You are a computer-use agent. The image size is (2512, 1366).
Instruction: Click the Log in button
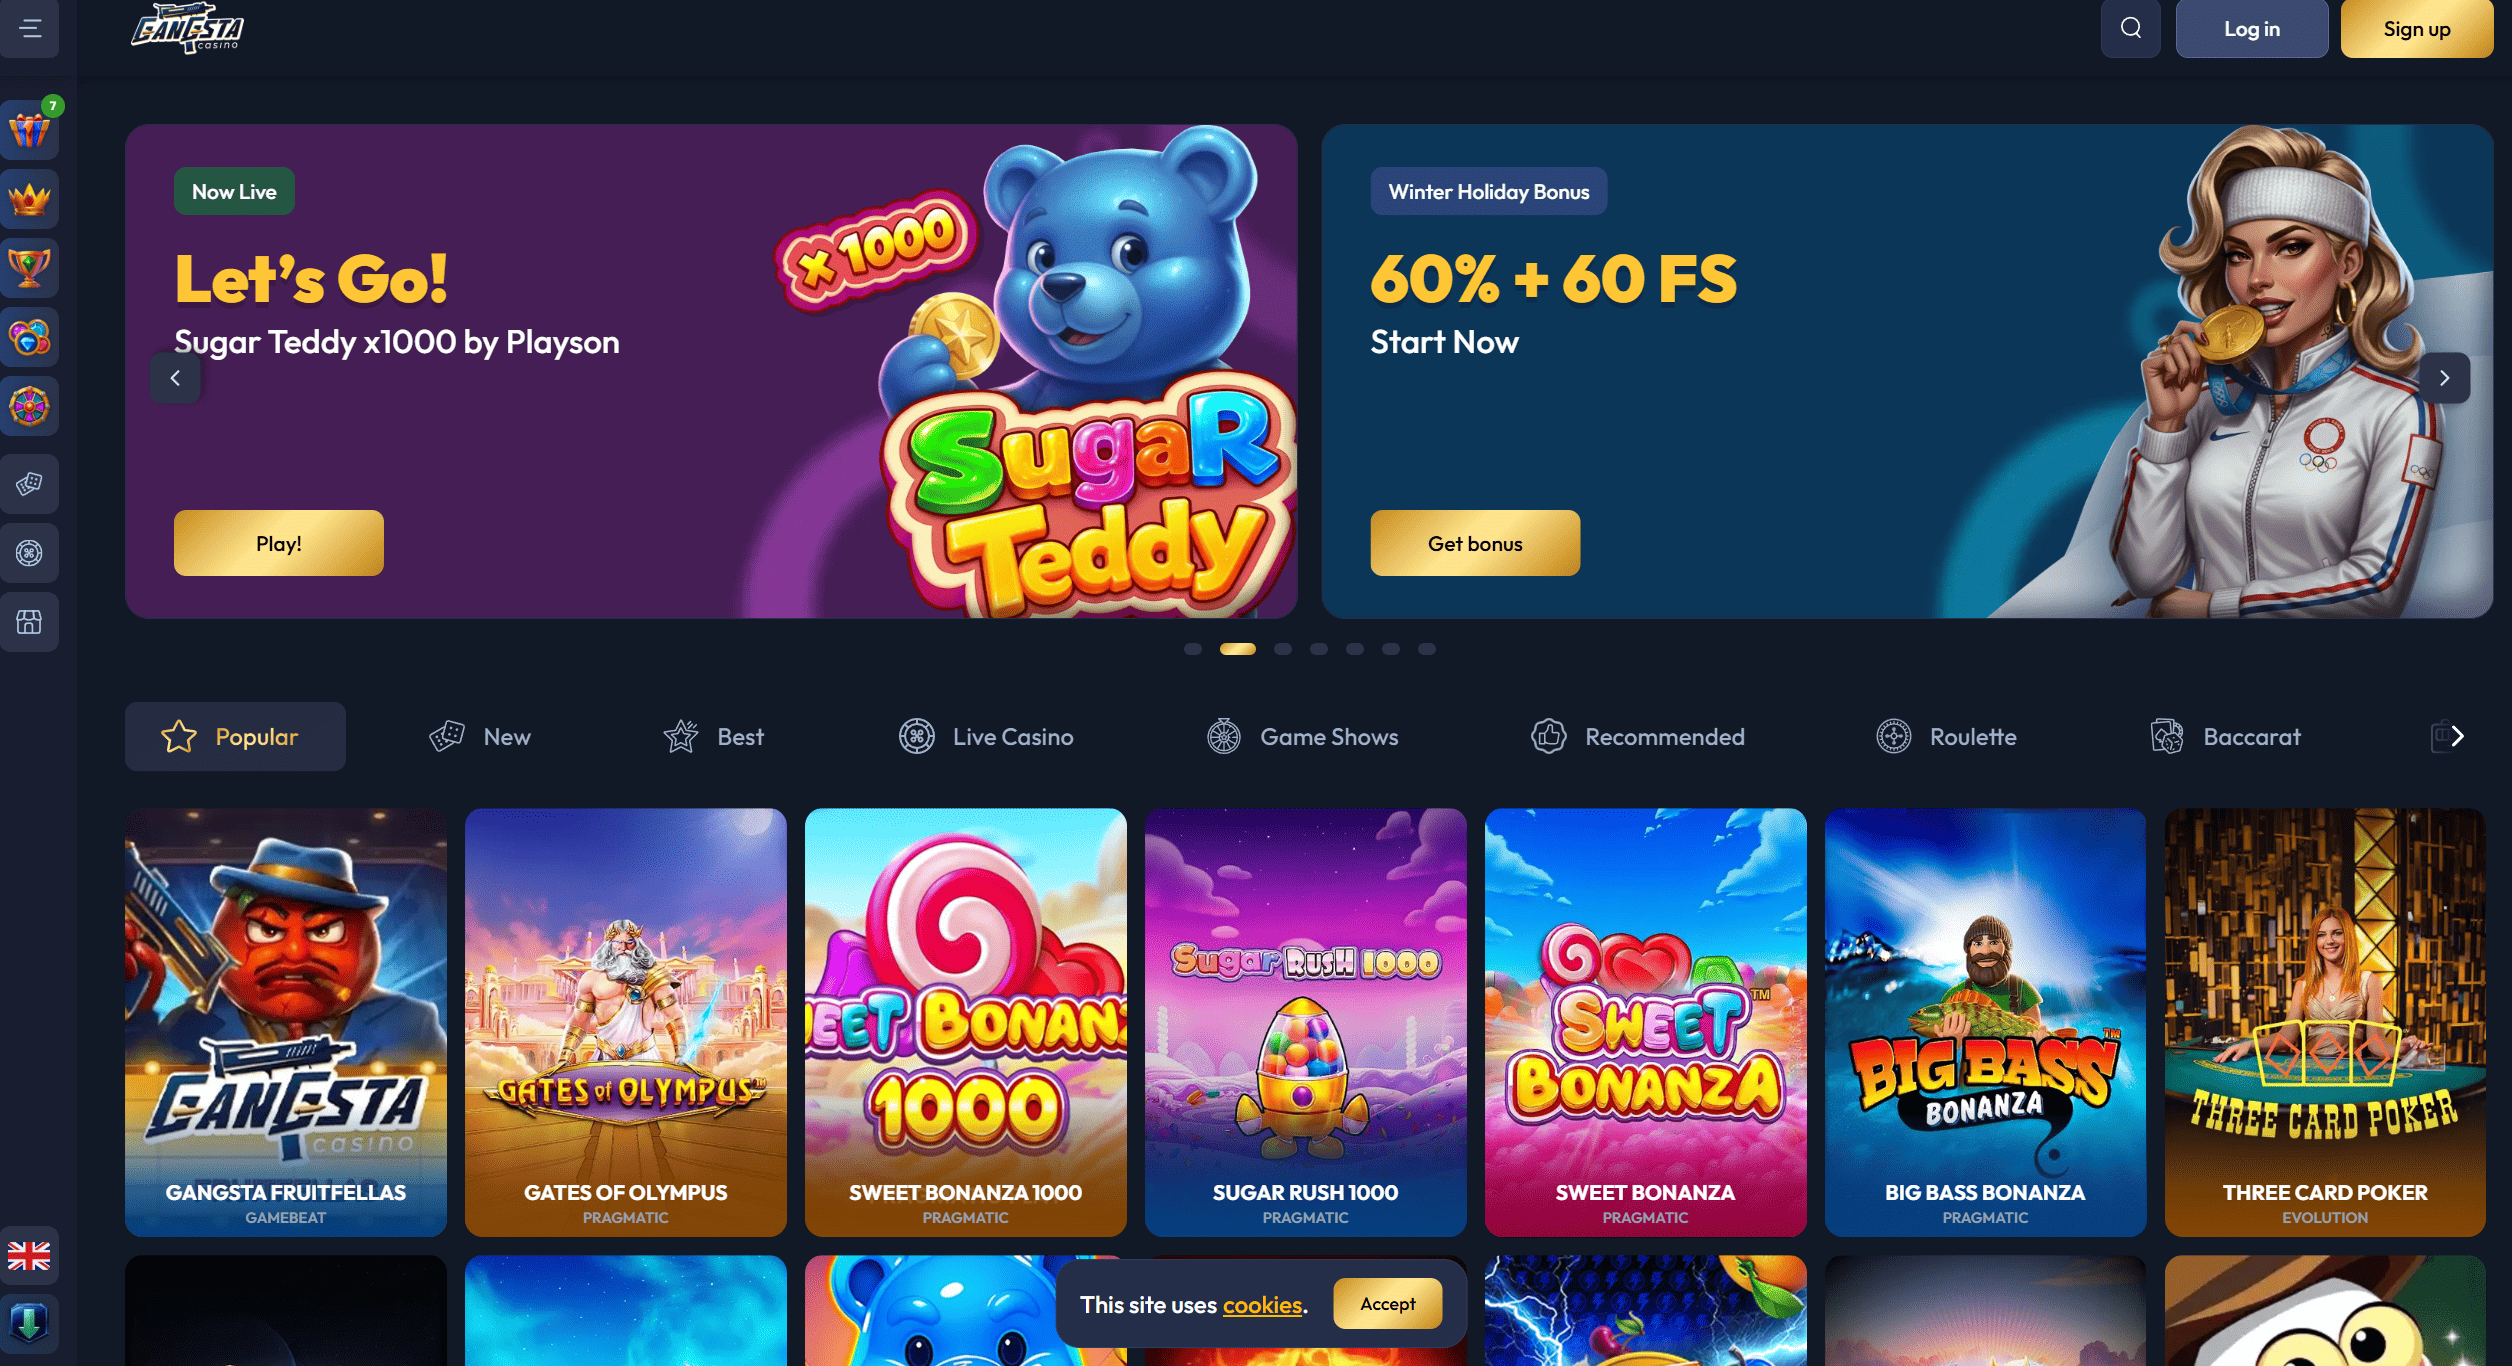[2251, 29]
